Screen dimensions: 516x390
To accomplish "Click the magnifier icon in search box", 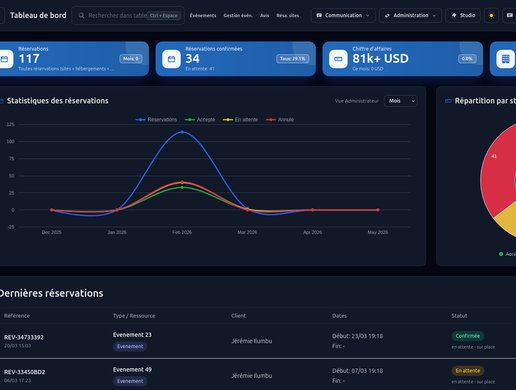I will click(81, 15).
